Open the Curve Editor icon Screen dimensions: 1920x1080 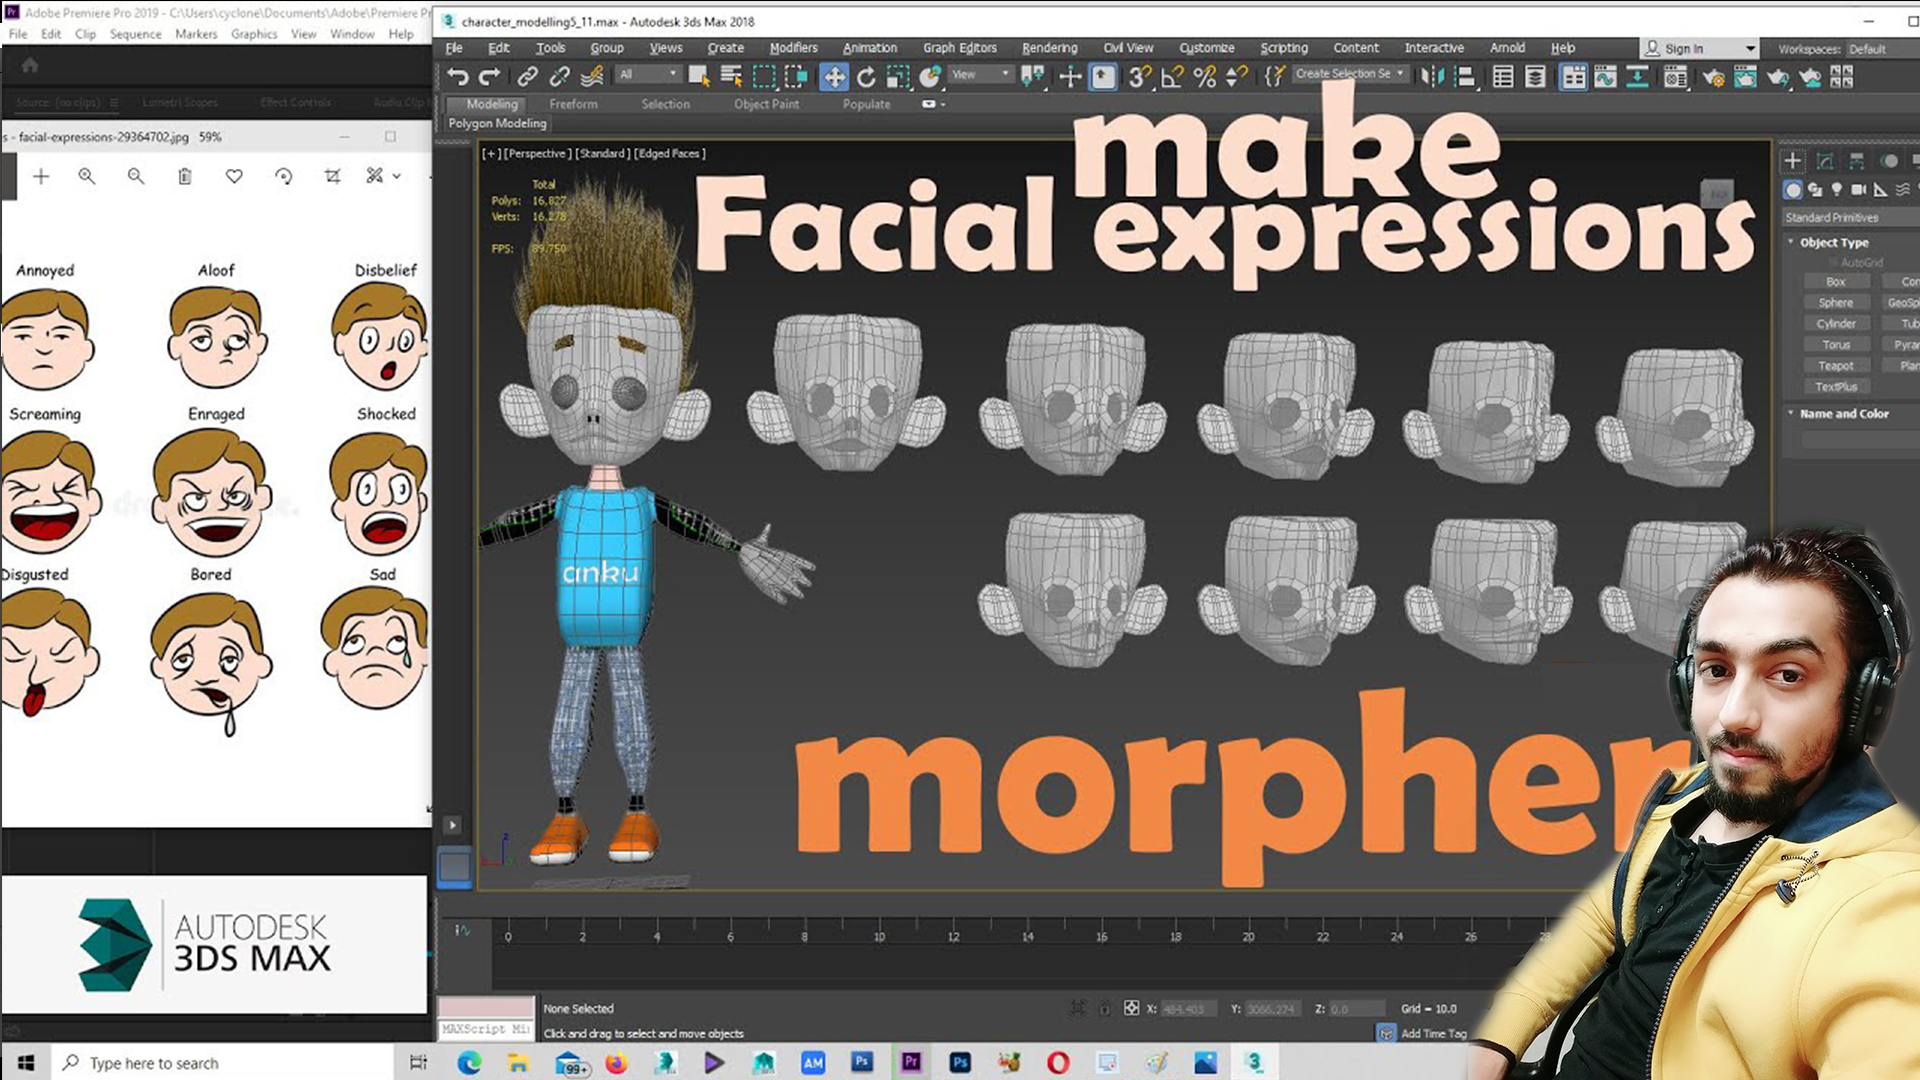tap(1605, 77)
